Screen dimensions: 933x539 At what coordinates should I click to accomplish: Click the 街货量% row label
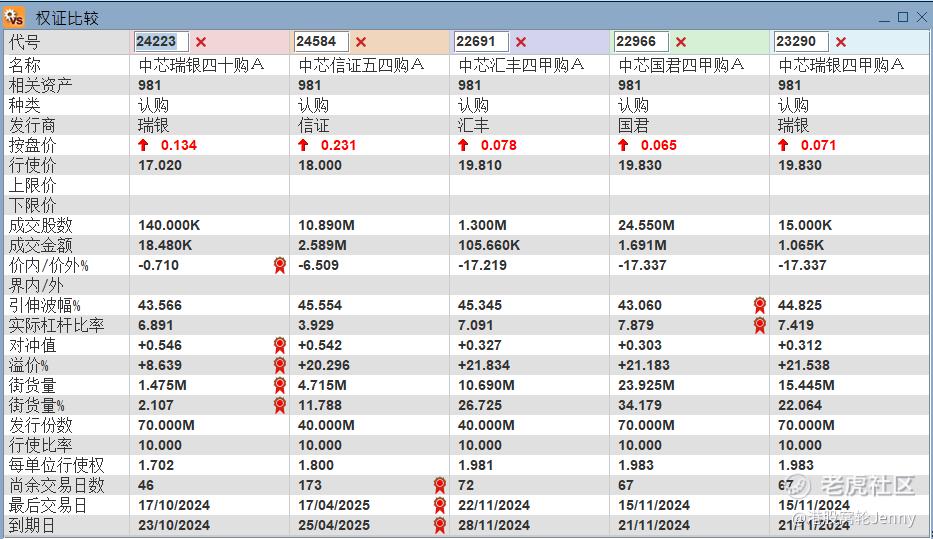tap(36, 405)
